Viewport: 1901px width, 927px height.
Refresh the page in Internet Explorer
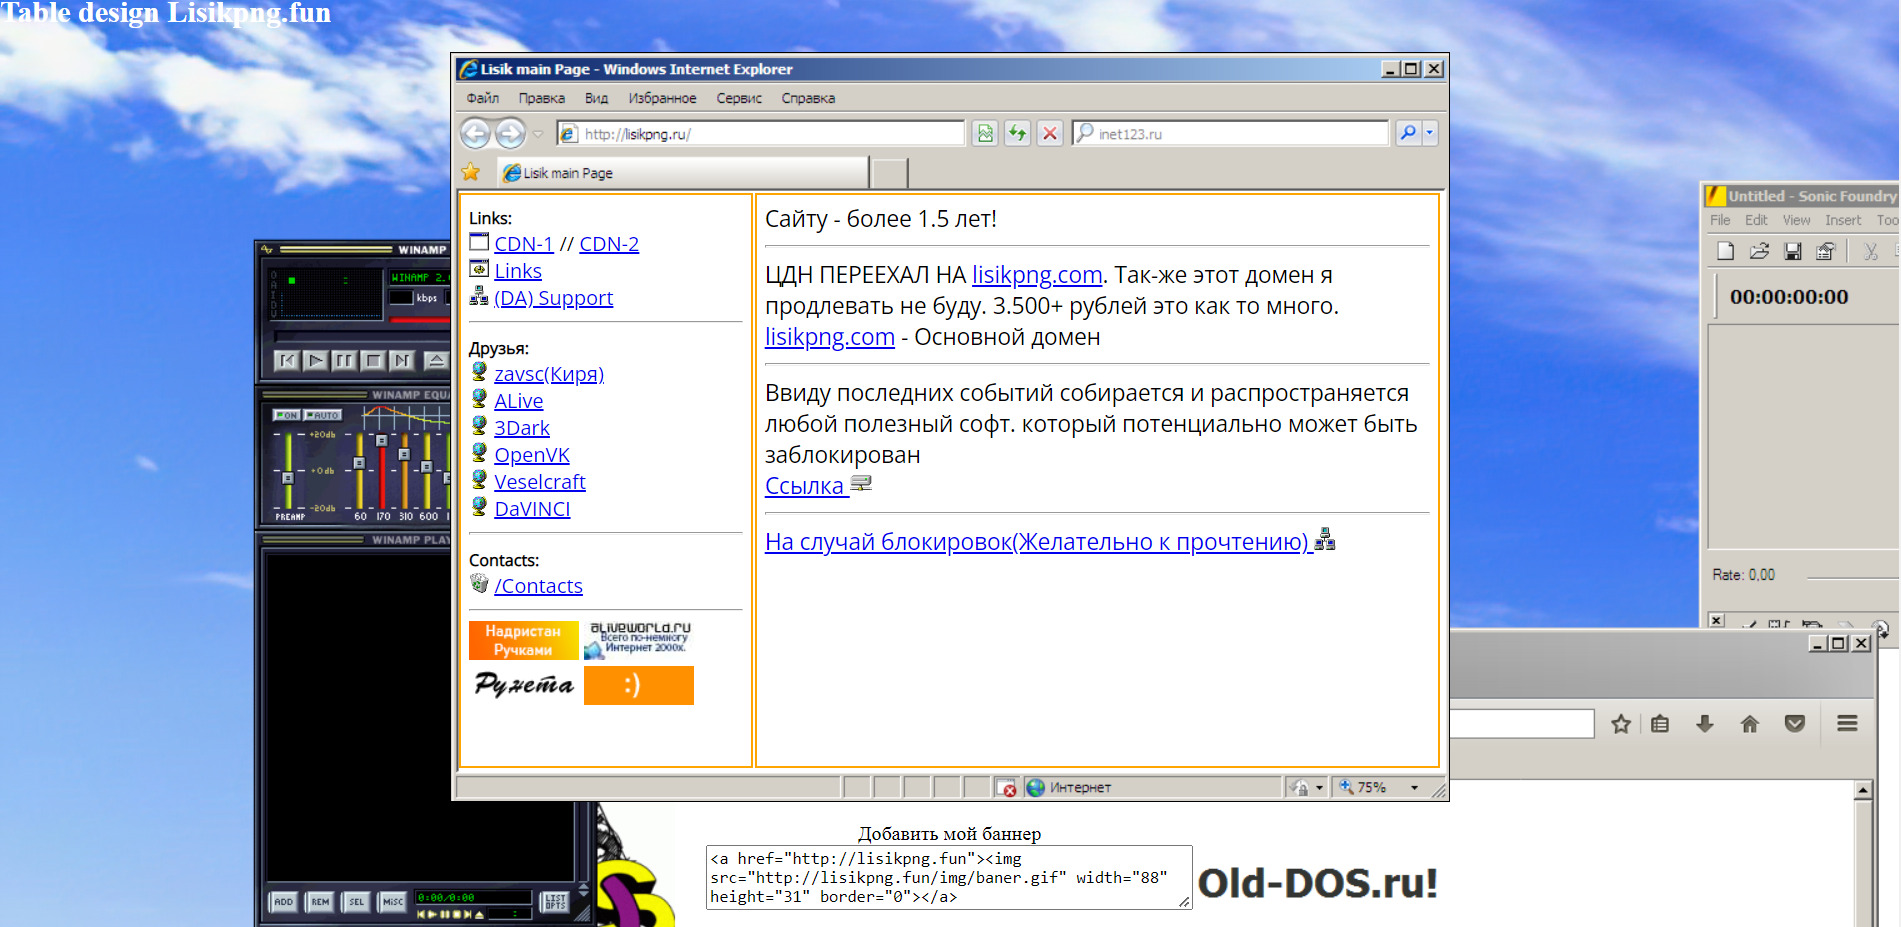1017,133
